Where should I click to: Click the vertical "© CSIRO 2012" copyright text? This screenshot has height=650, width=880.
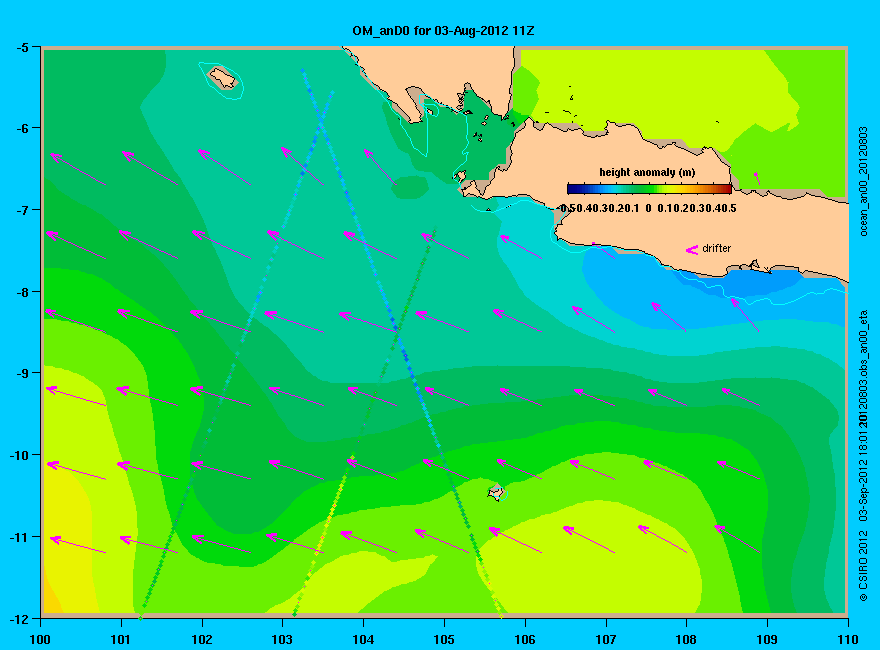(x=863, y=564)
